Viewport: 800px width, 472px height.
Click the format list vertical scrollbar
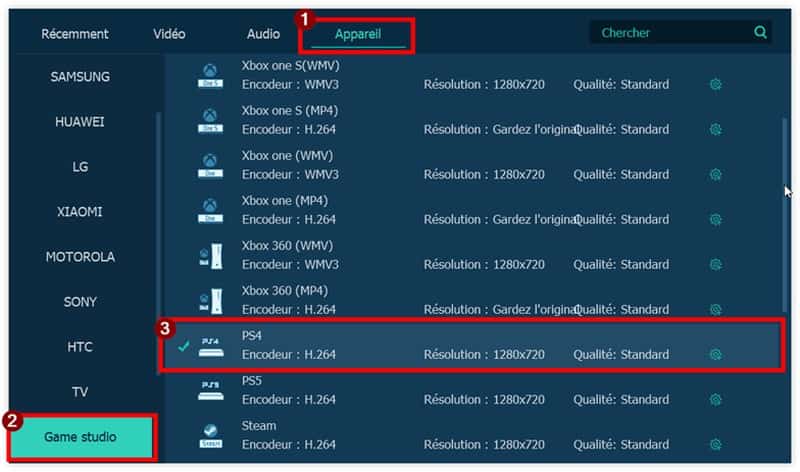[784, 214]
